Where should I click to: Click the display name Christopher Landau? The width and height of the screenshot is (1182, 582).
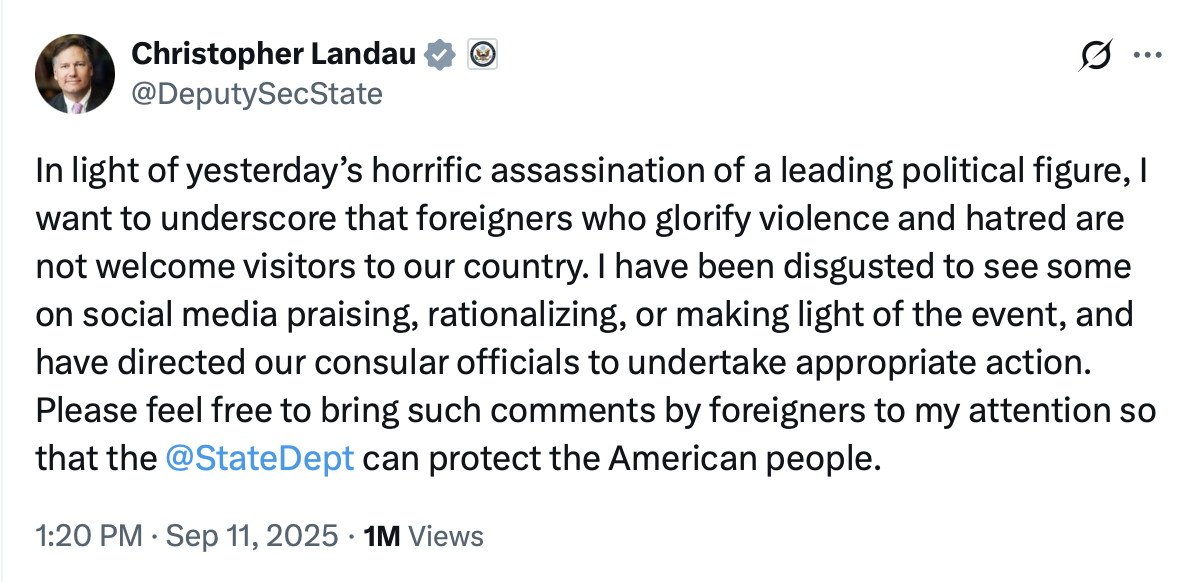pyautogui.click(x=274, y=54)
